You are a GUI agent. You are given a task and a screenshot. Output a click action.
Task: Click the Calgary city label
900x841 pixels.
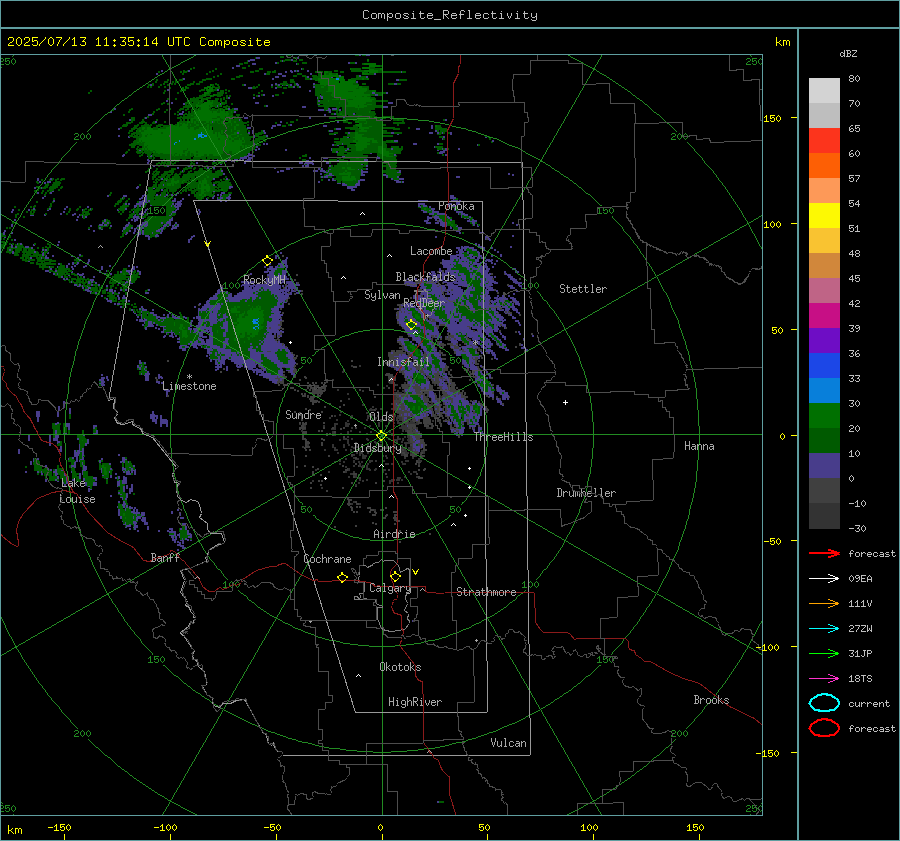pyautogui.click(x=390, y=588)
